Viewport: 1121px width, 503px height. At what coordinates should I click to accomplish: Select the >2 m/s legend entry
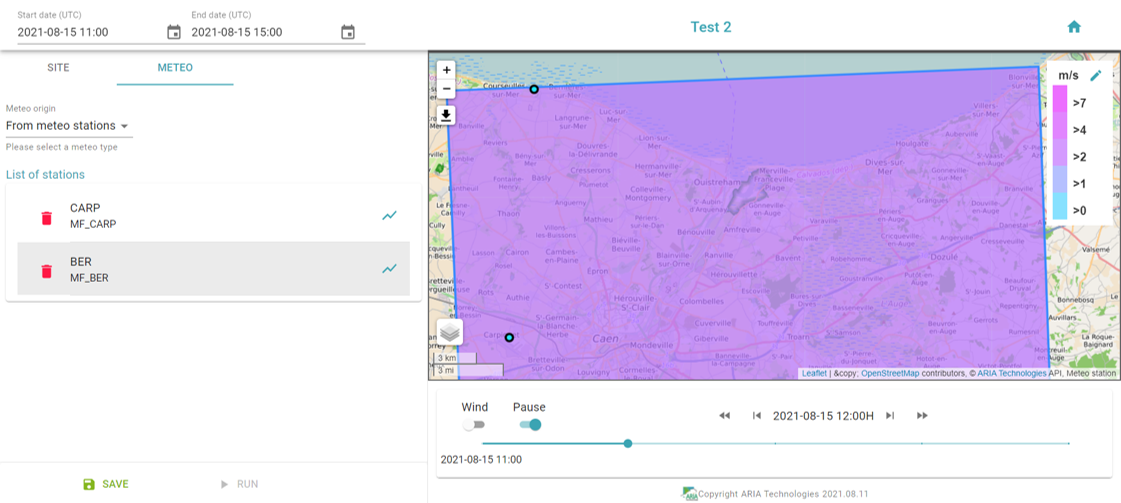[x=1080, y=157]
